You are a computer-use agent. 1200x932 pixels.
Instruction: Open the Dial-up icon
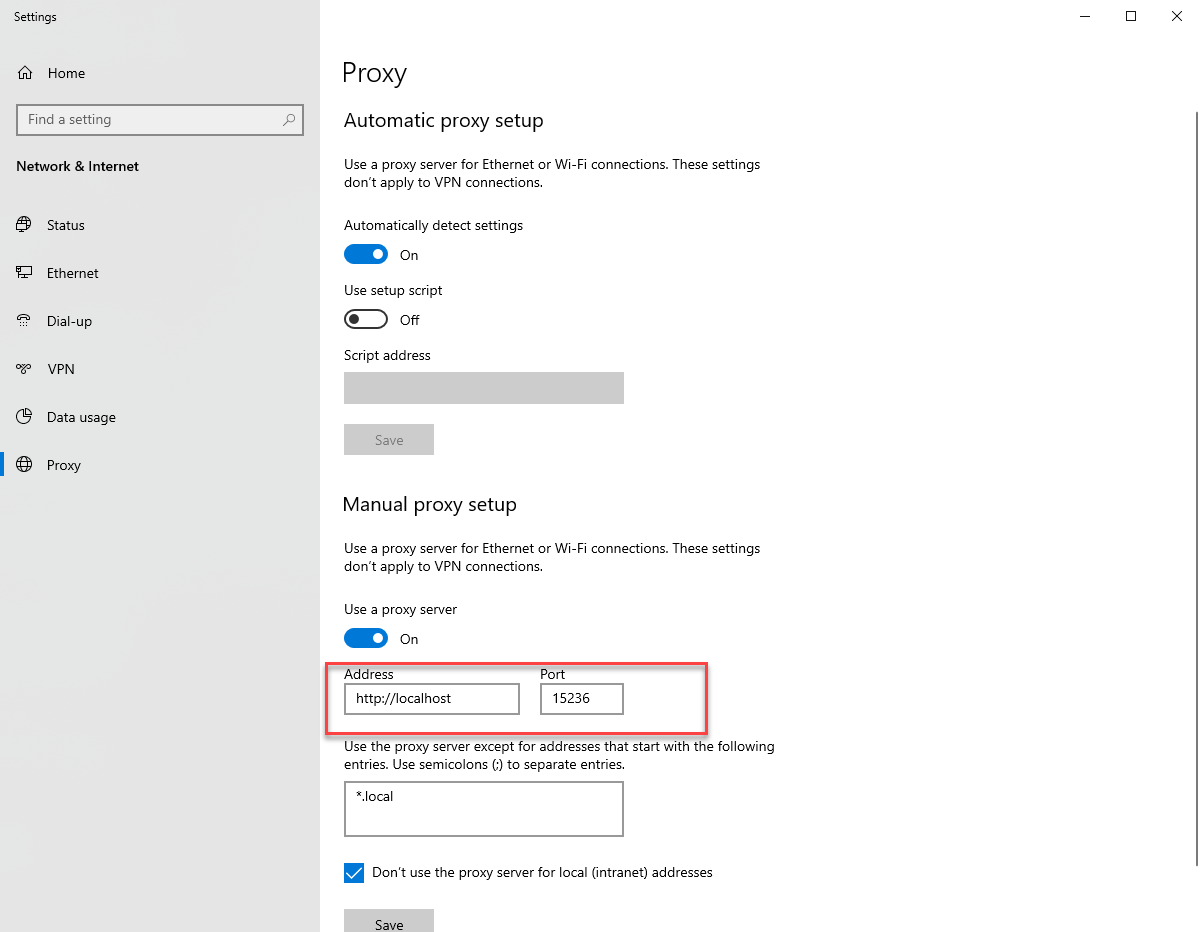click(24, 321)
